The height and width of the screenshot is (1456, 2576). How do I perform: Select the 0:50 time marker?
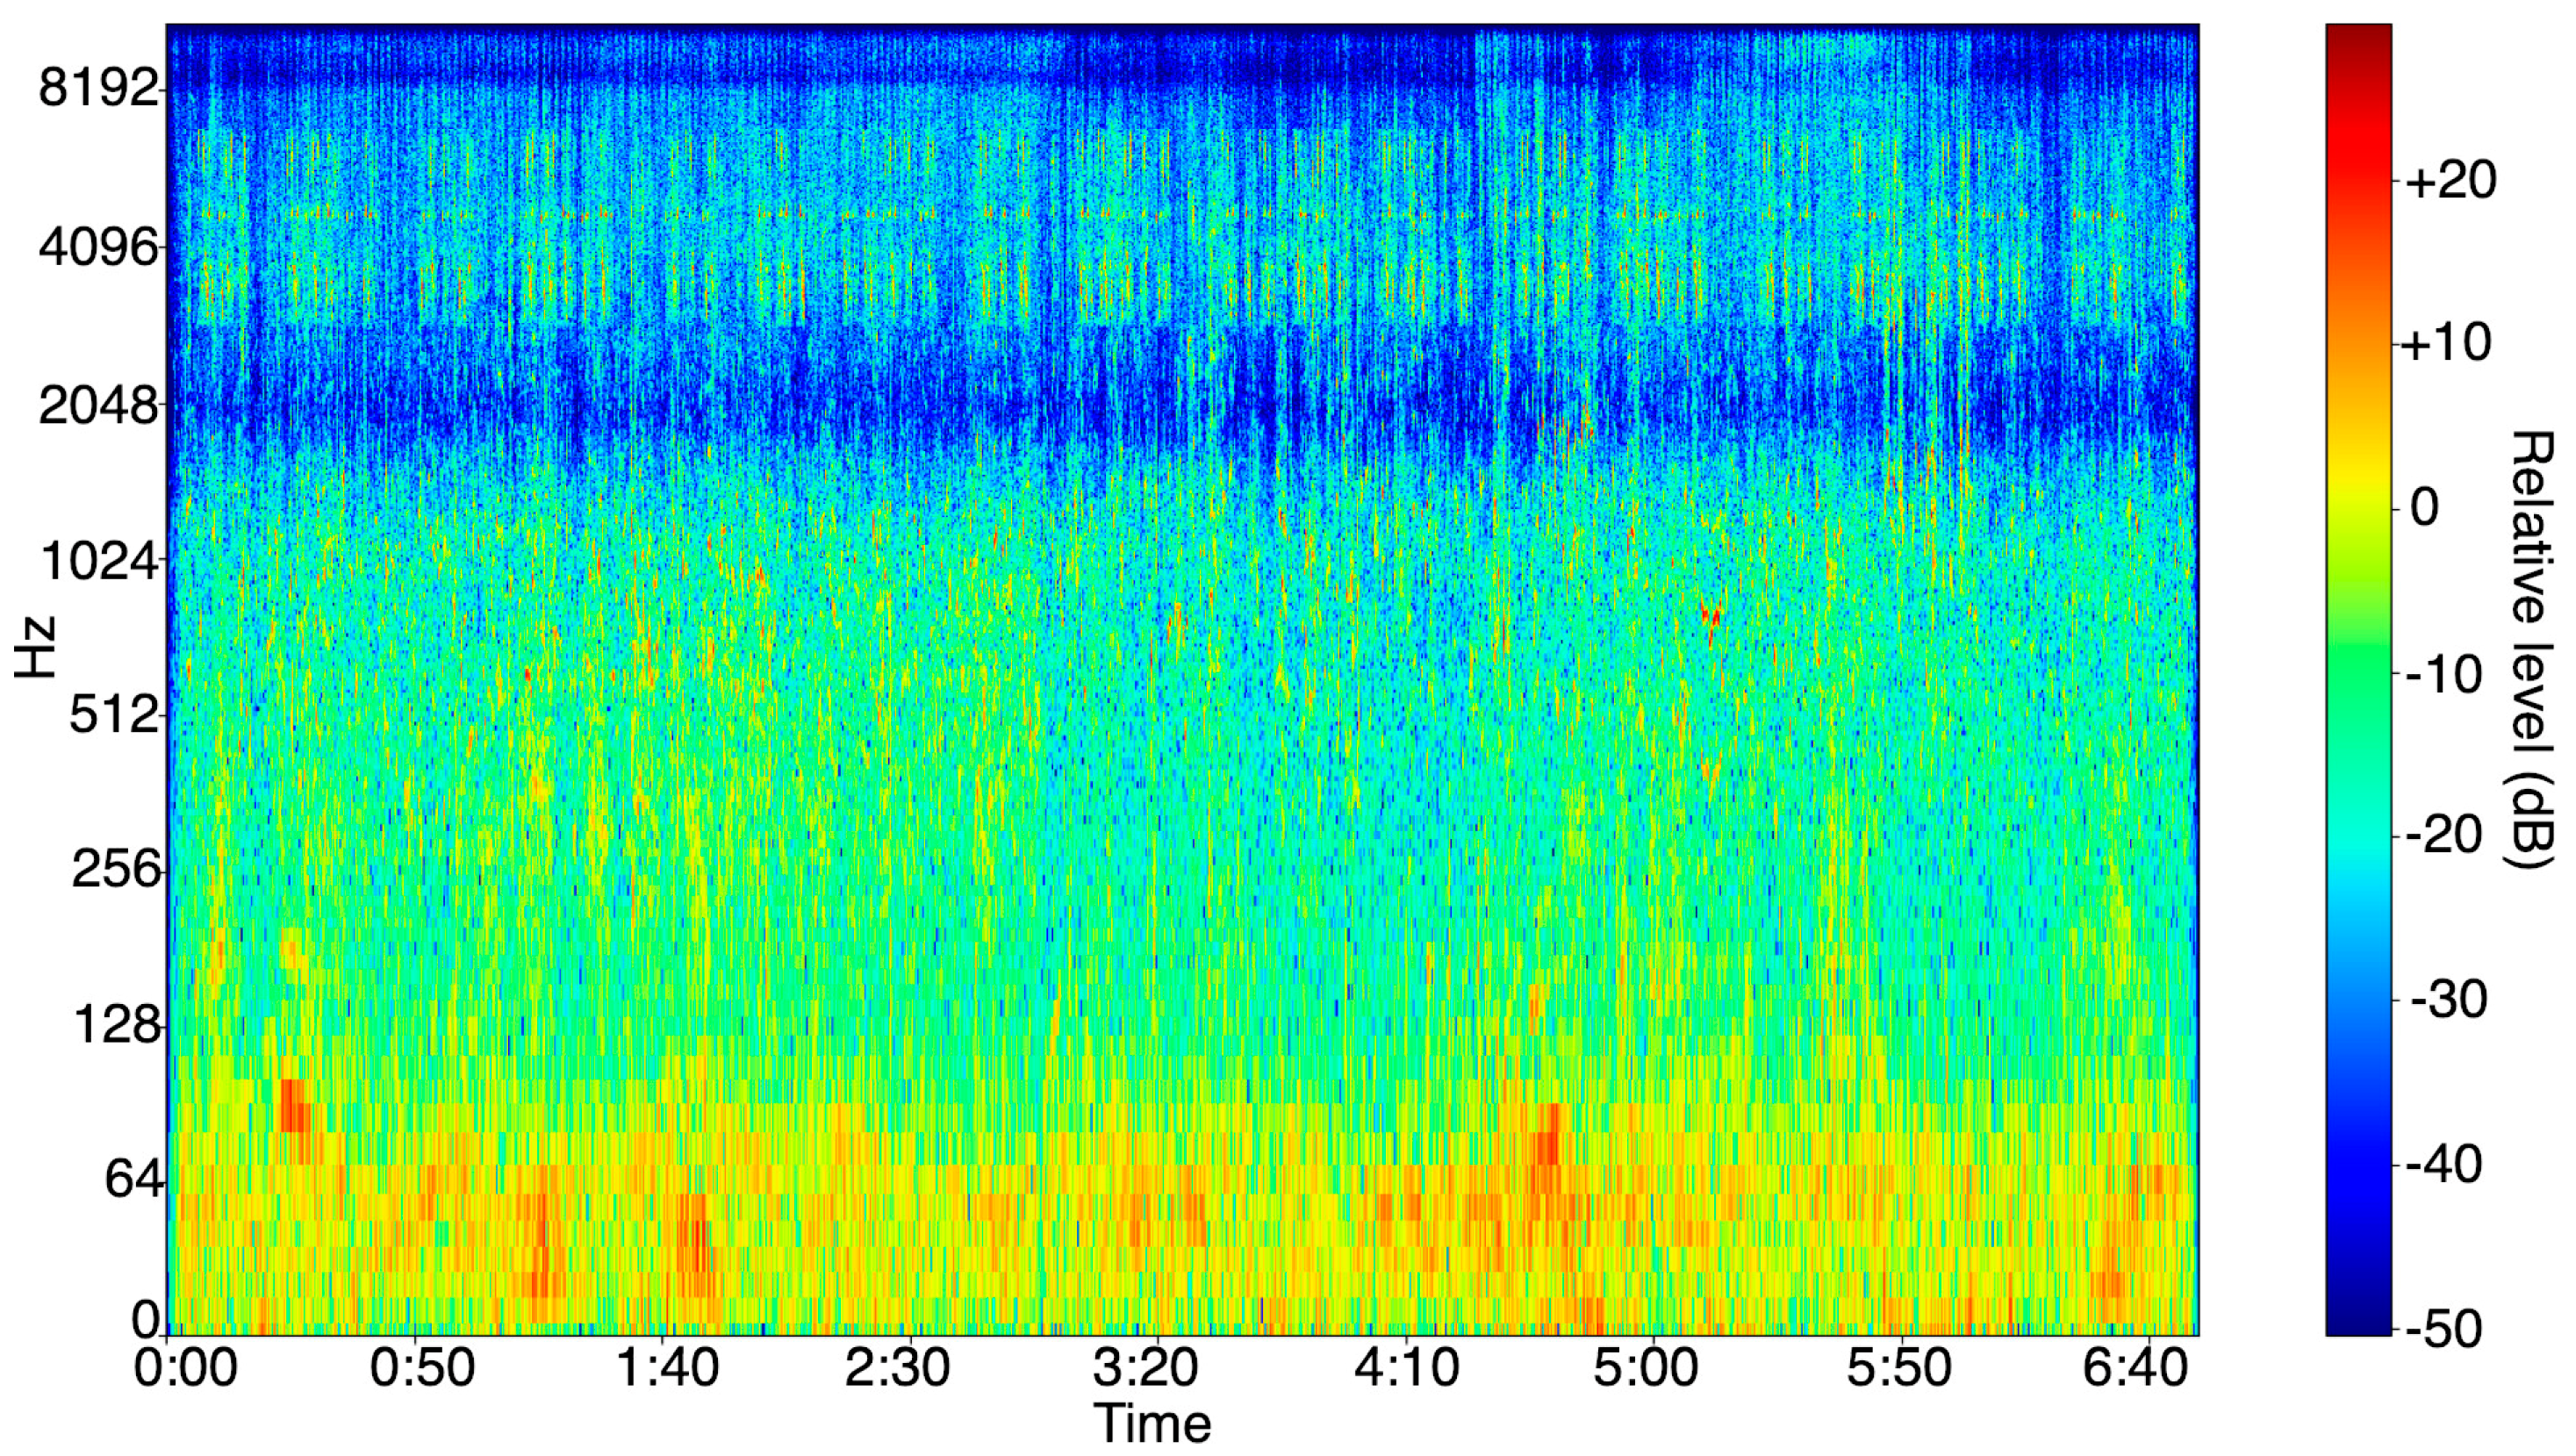421,1368
